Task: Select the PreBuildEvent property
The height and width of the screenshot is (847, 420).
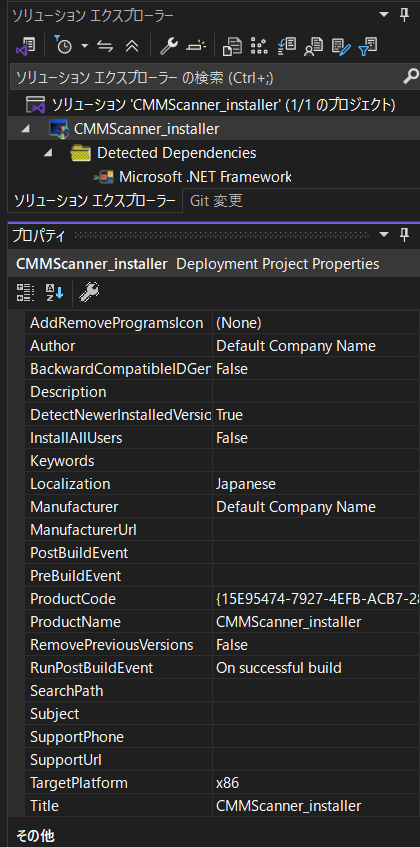Action: coord(76,576)
